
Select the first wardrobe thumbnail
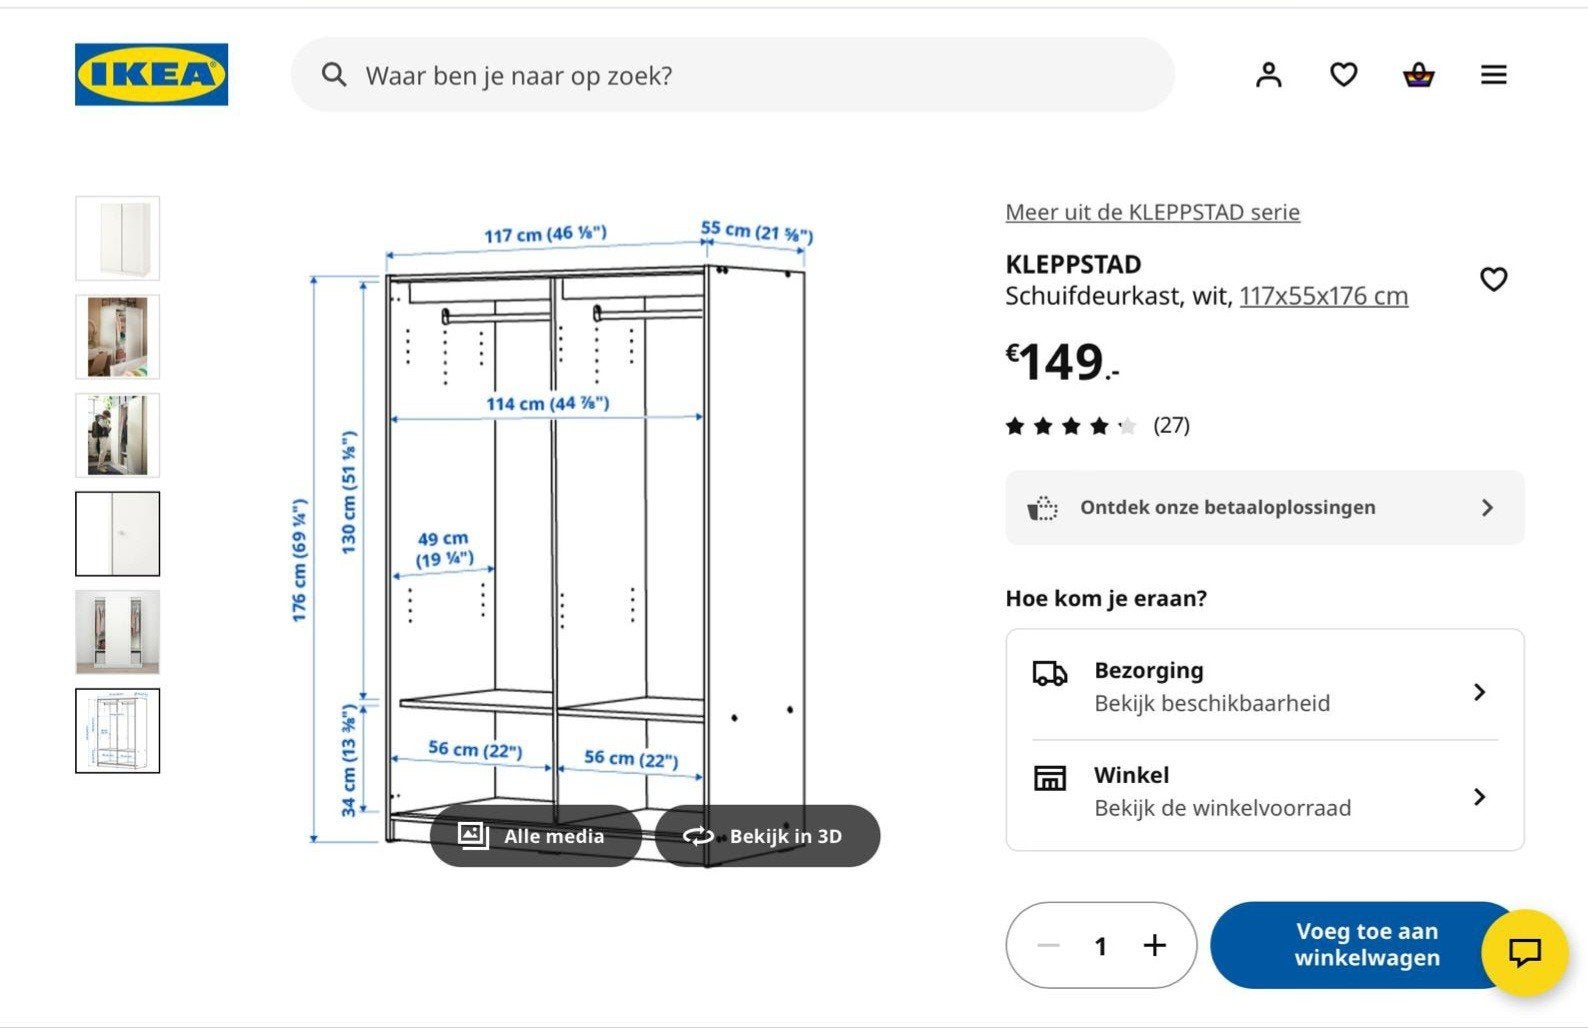[118, 238]
